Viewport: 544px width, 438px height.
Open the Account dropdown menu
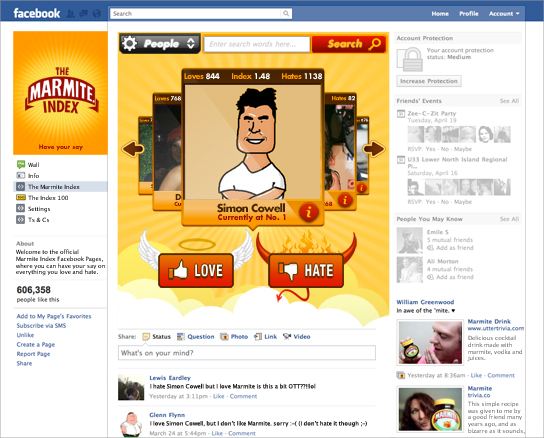[504, 14]
